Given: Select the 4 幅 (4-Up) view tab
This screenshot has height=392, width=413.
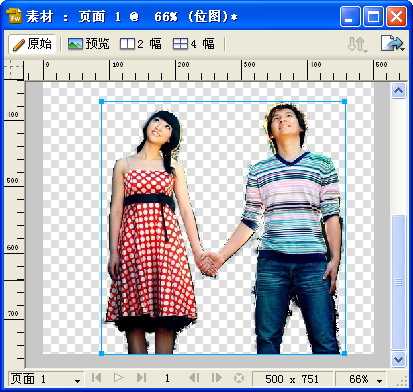Looking at the screenshot, I should 194,44.
